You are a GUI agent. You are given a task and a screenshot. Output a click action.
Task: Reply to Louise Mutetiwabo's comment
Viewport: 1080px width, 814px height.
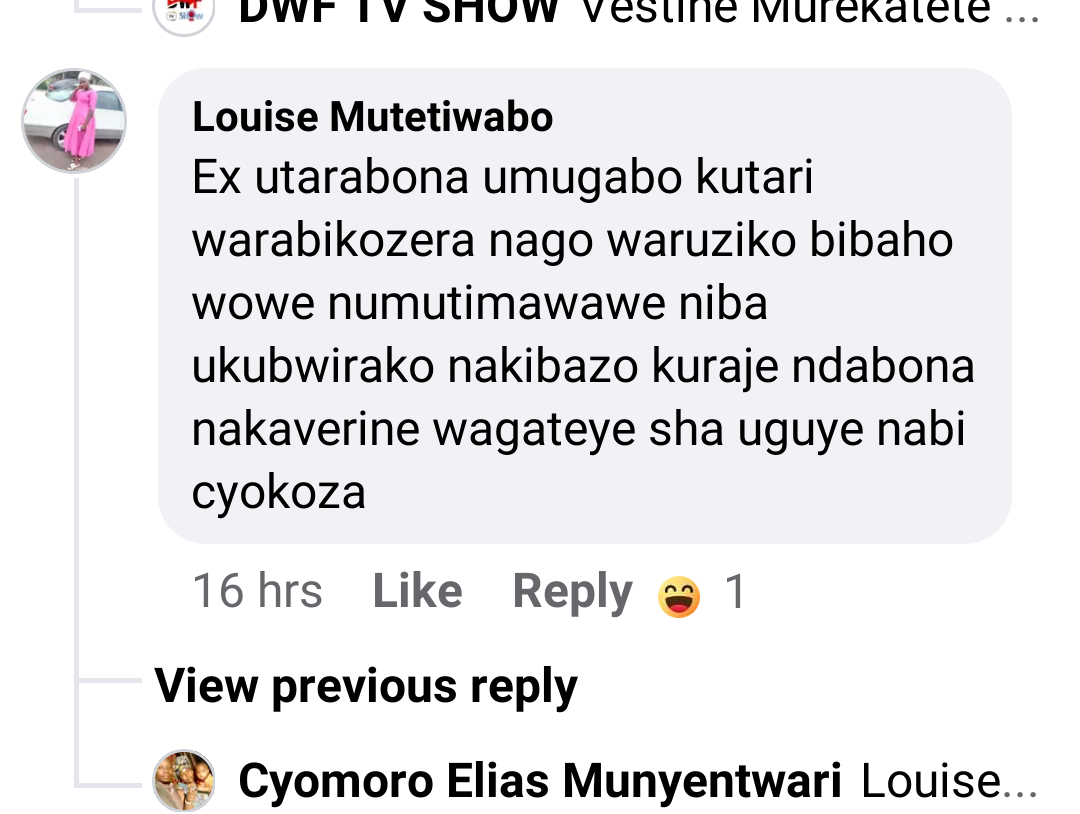[572, 591]
